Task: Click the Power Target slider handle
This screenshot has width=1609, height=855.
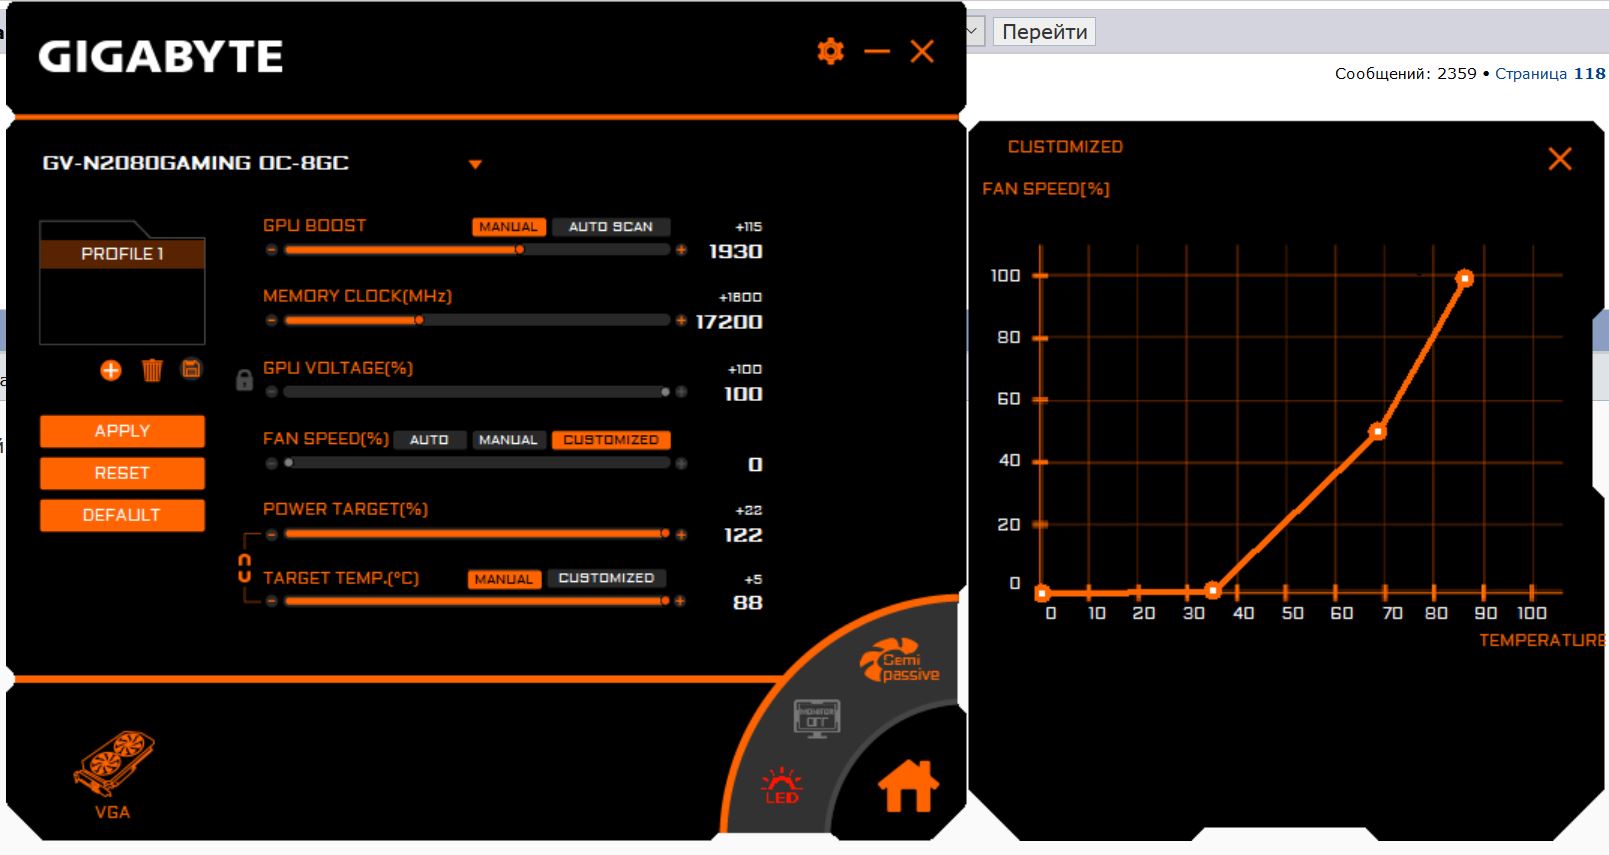Action: (x=665, y=534)
